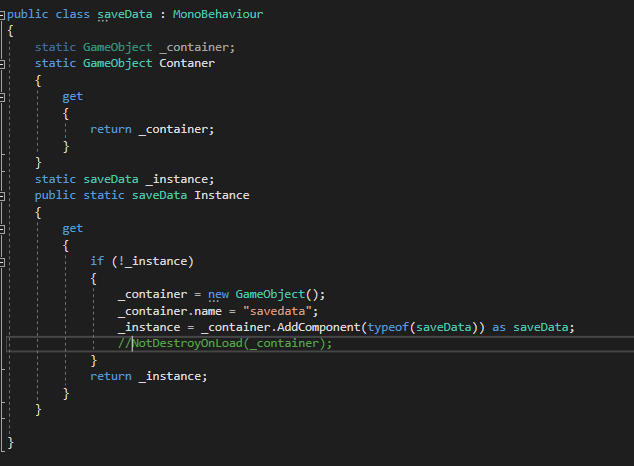
Task: Click the 'static GameObject _container;' field declaration
Action: click(x=135, y=47)
